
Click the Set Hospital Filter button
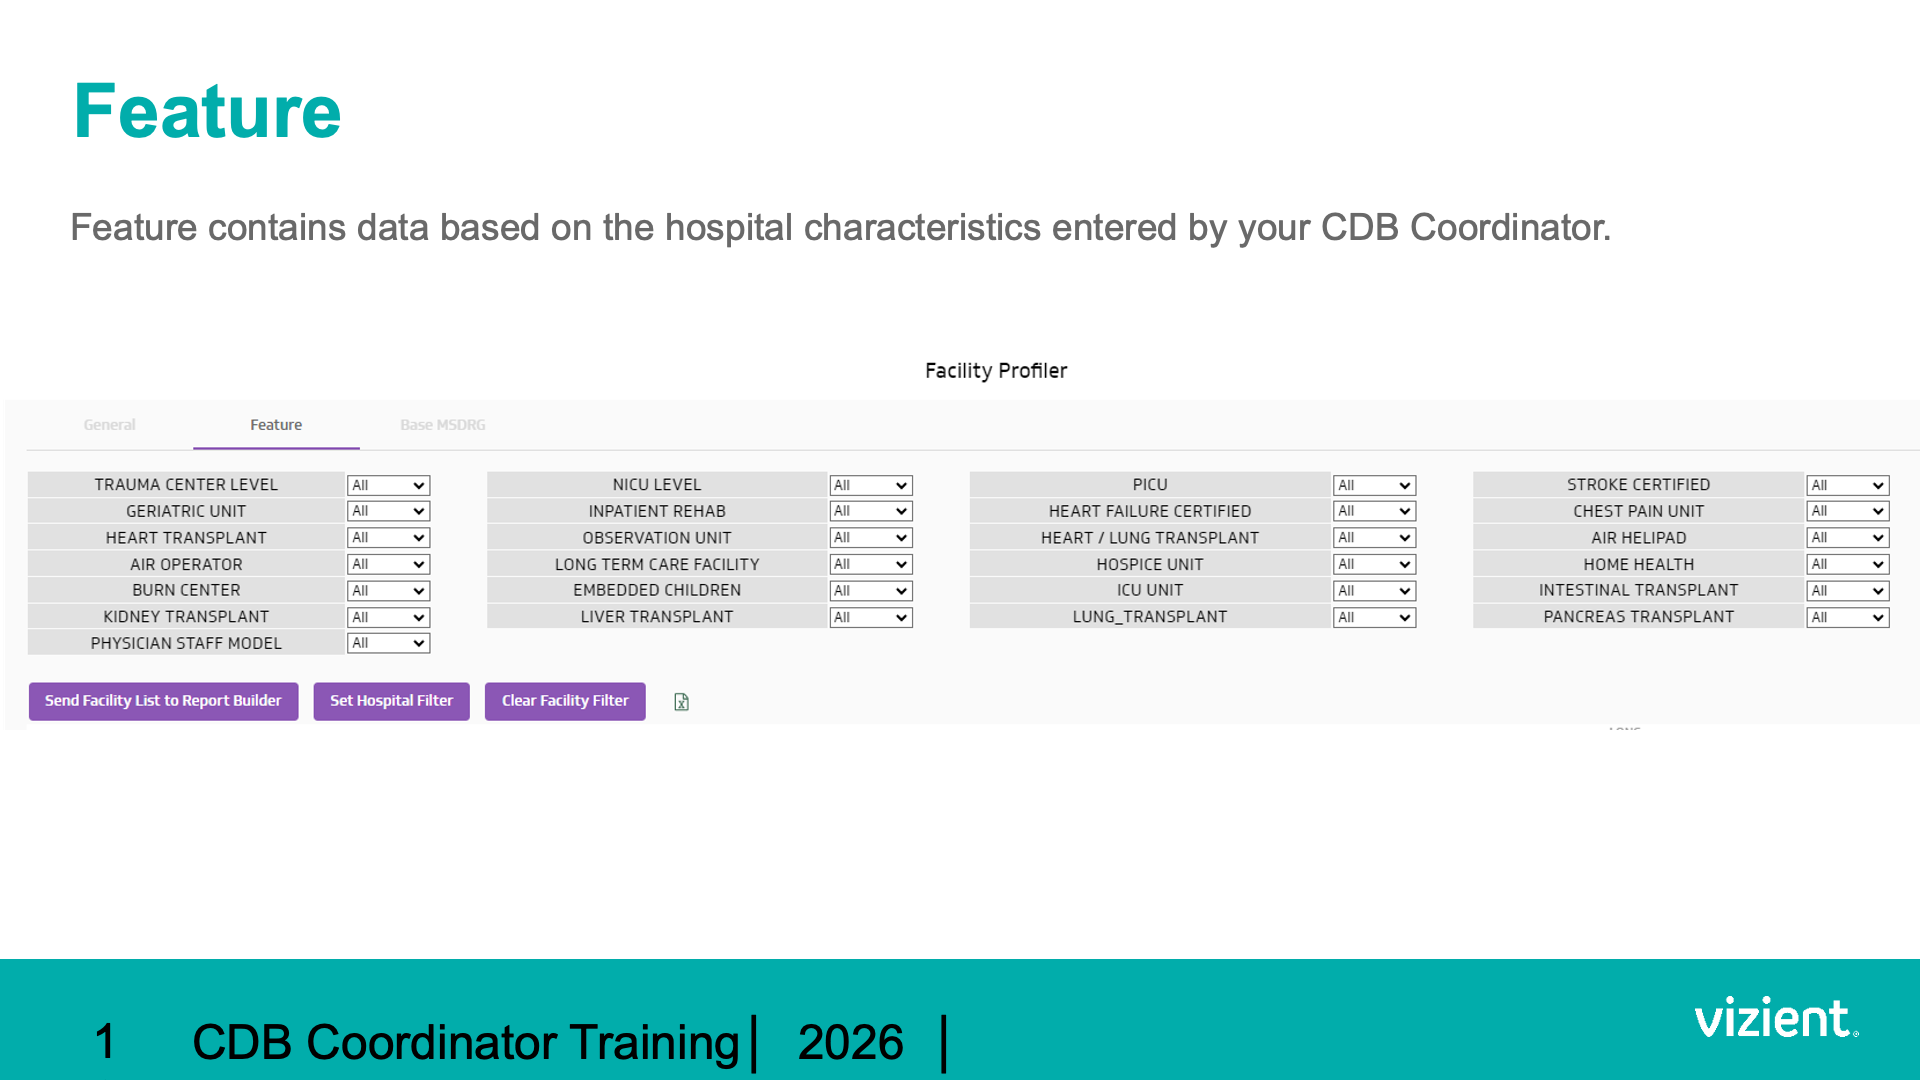click(x=391, y=701)
